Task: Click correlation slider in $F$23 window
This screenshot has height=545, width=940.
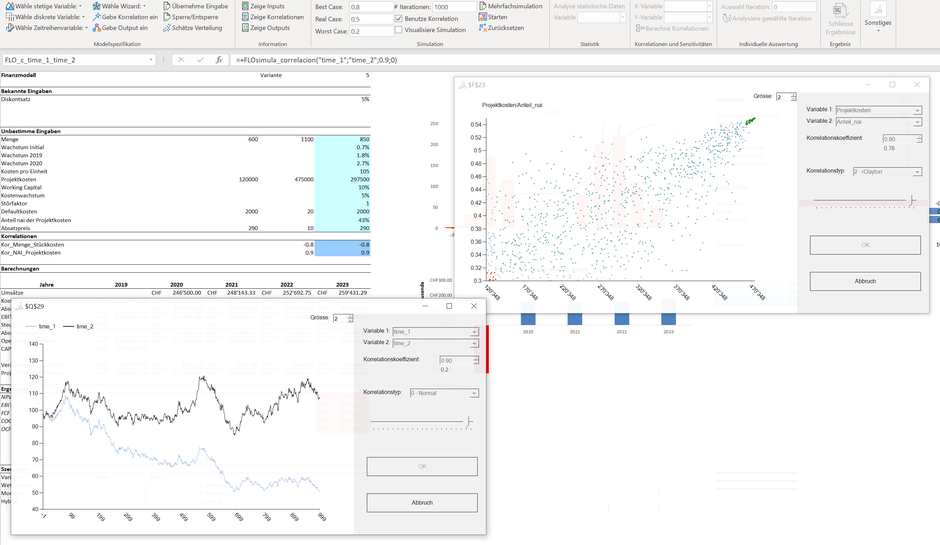Action: [x=865, y=201]
